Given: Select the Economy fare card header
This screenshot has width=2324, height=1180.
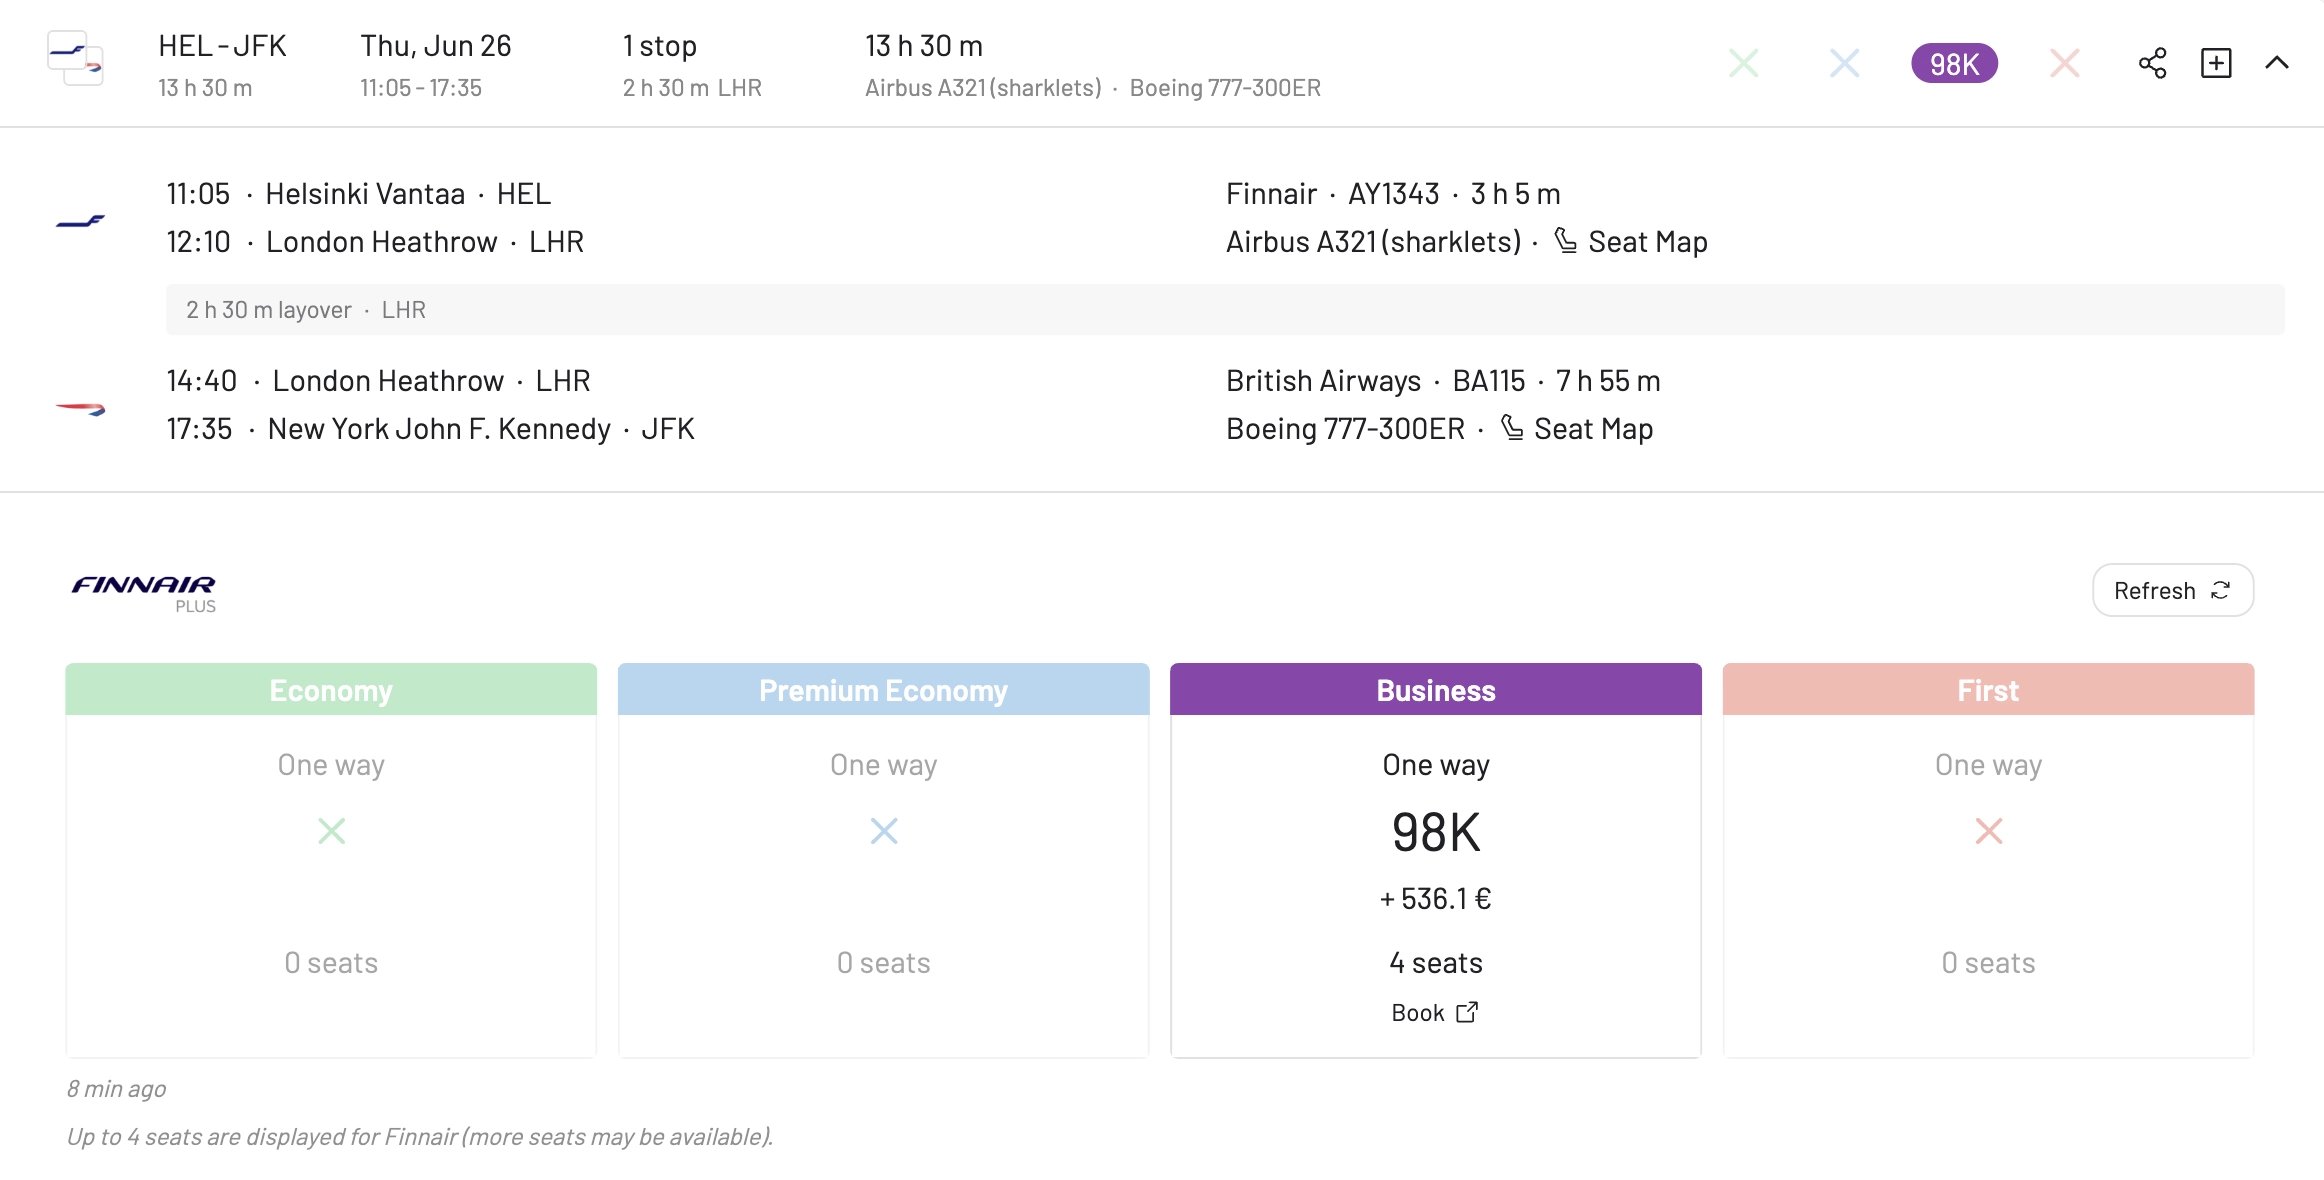Looking at the screenshot, I should point(331,689).
